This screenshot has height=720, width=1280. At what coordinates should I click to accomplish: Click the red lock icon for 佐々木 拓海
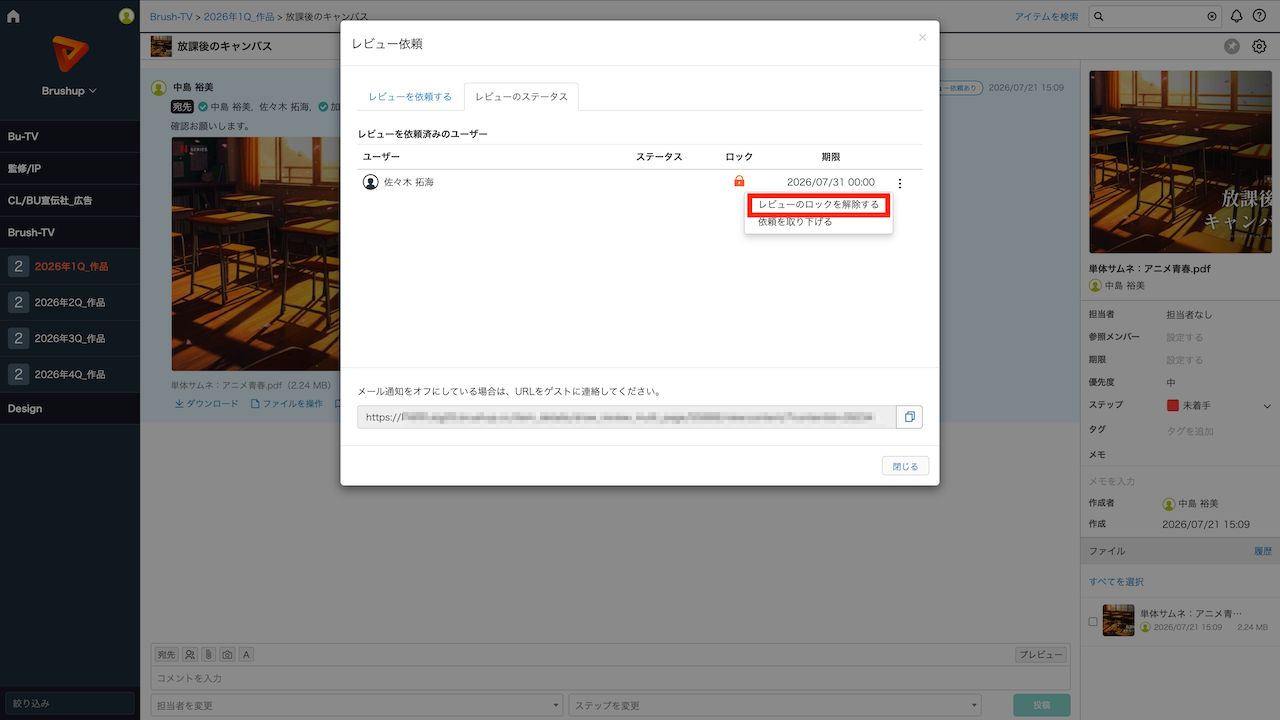(739, 181)
